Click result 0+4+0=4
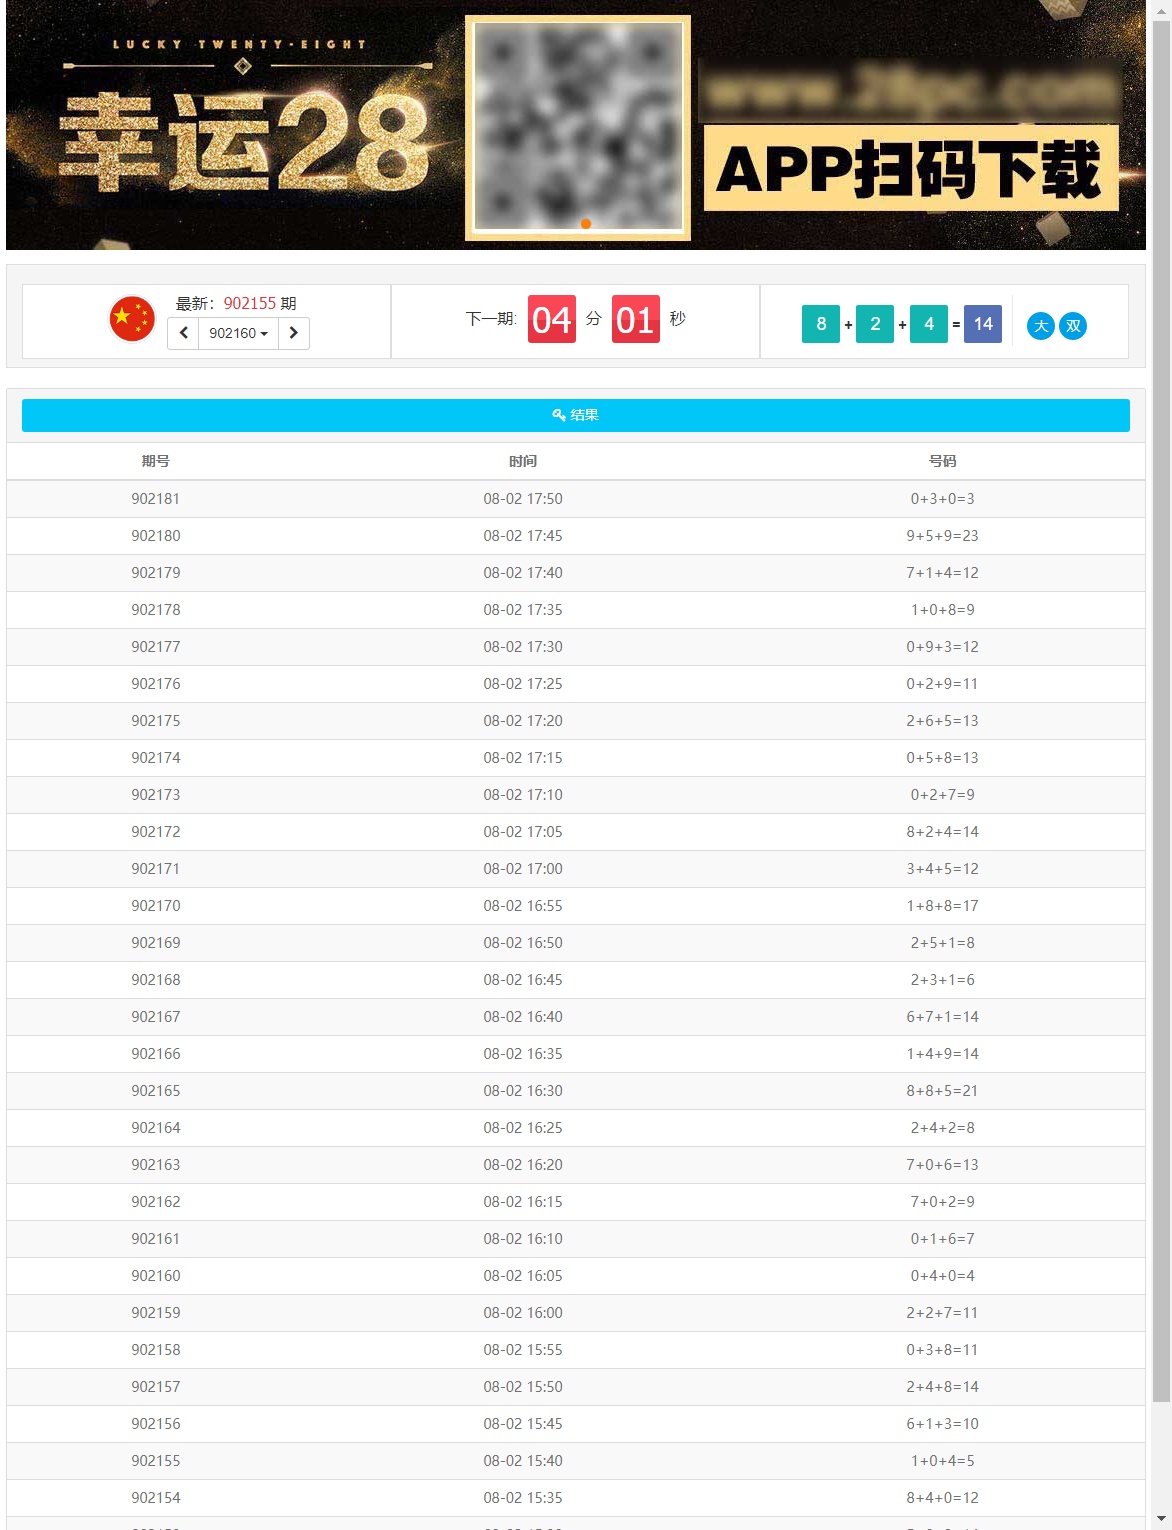Image resolution: width=1172 pixels, height=1530 pixels. [943, 1276]
